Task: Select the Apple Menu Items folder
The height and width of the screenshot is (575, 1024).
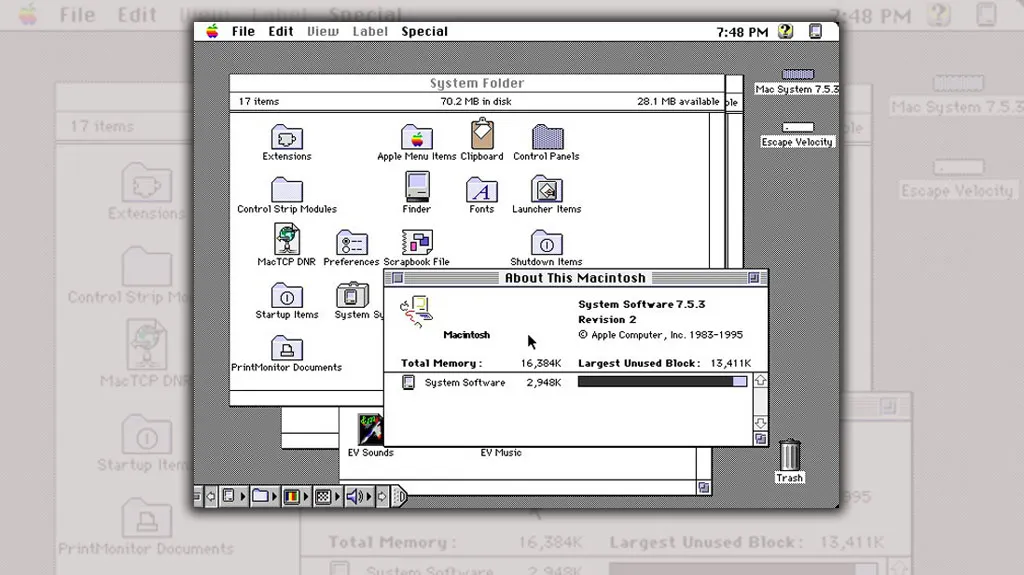Action: pos(417,137)
